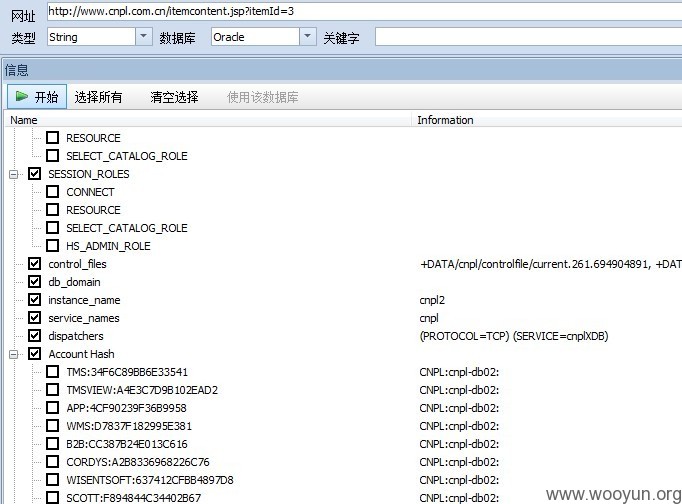Select the control_files row label

click(x=77, y=264)
